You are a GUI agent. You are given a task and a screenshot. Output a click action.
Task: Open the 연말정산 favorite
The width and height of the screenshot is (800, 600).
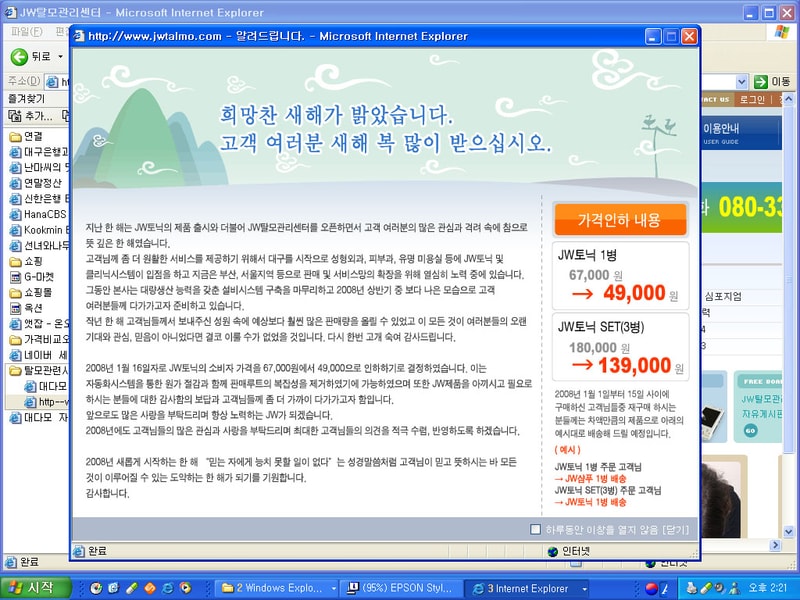tap(36, 183)
